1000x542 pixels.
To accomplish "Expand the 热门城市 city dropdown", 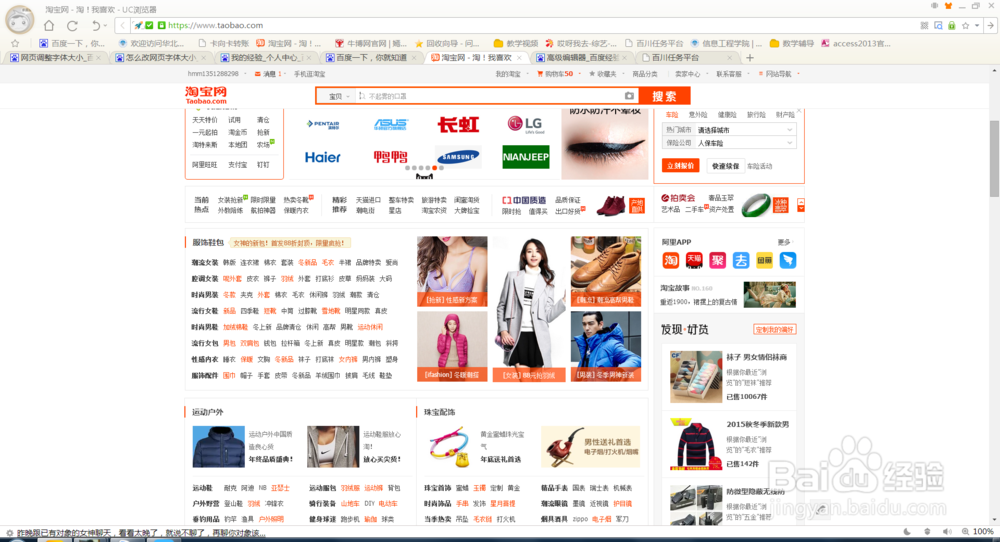I will (x=790, y=129).
